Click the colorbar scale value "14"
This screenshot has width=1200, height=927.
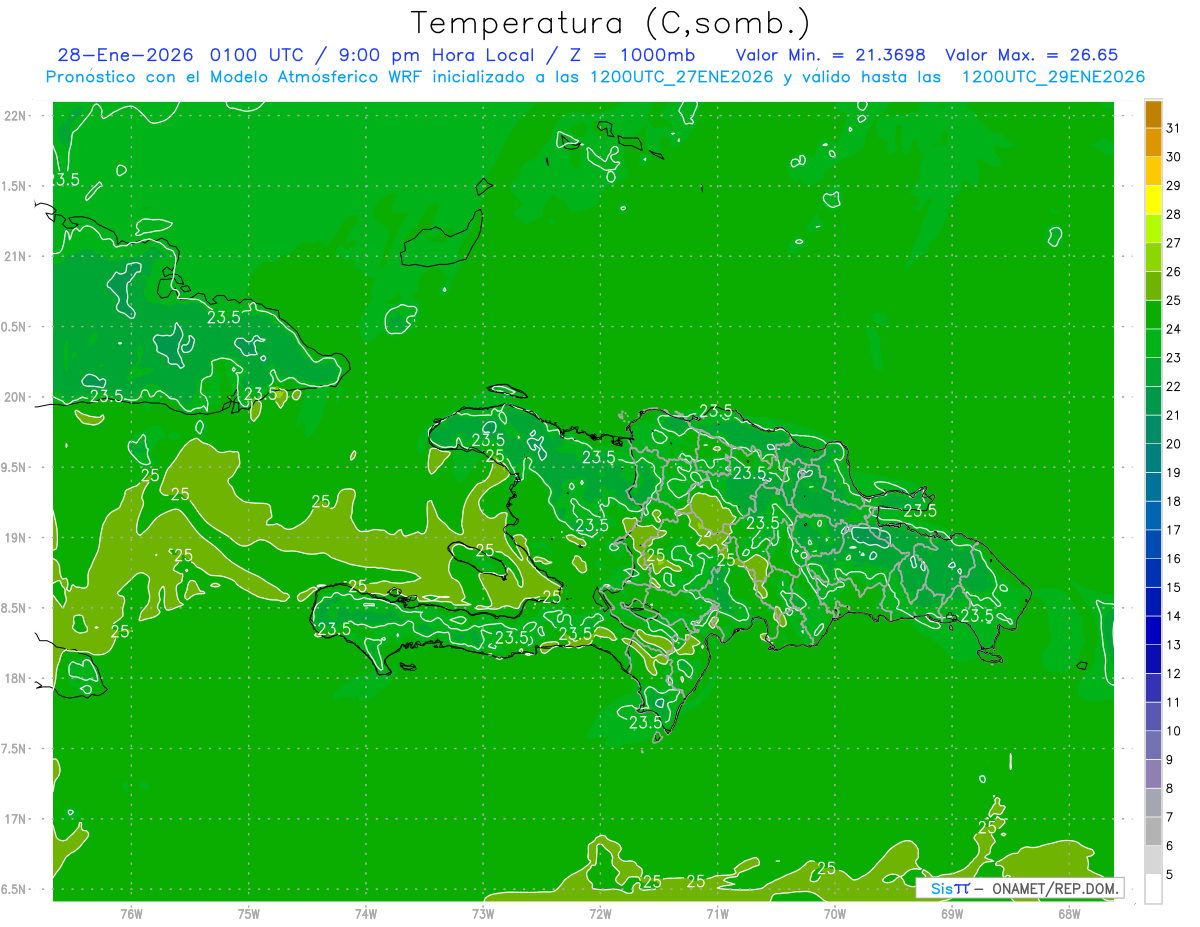(1174, 616)
